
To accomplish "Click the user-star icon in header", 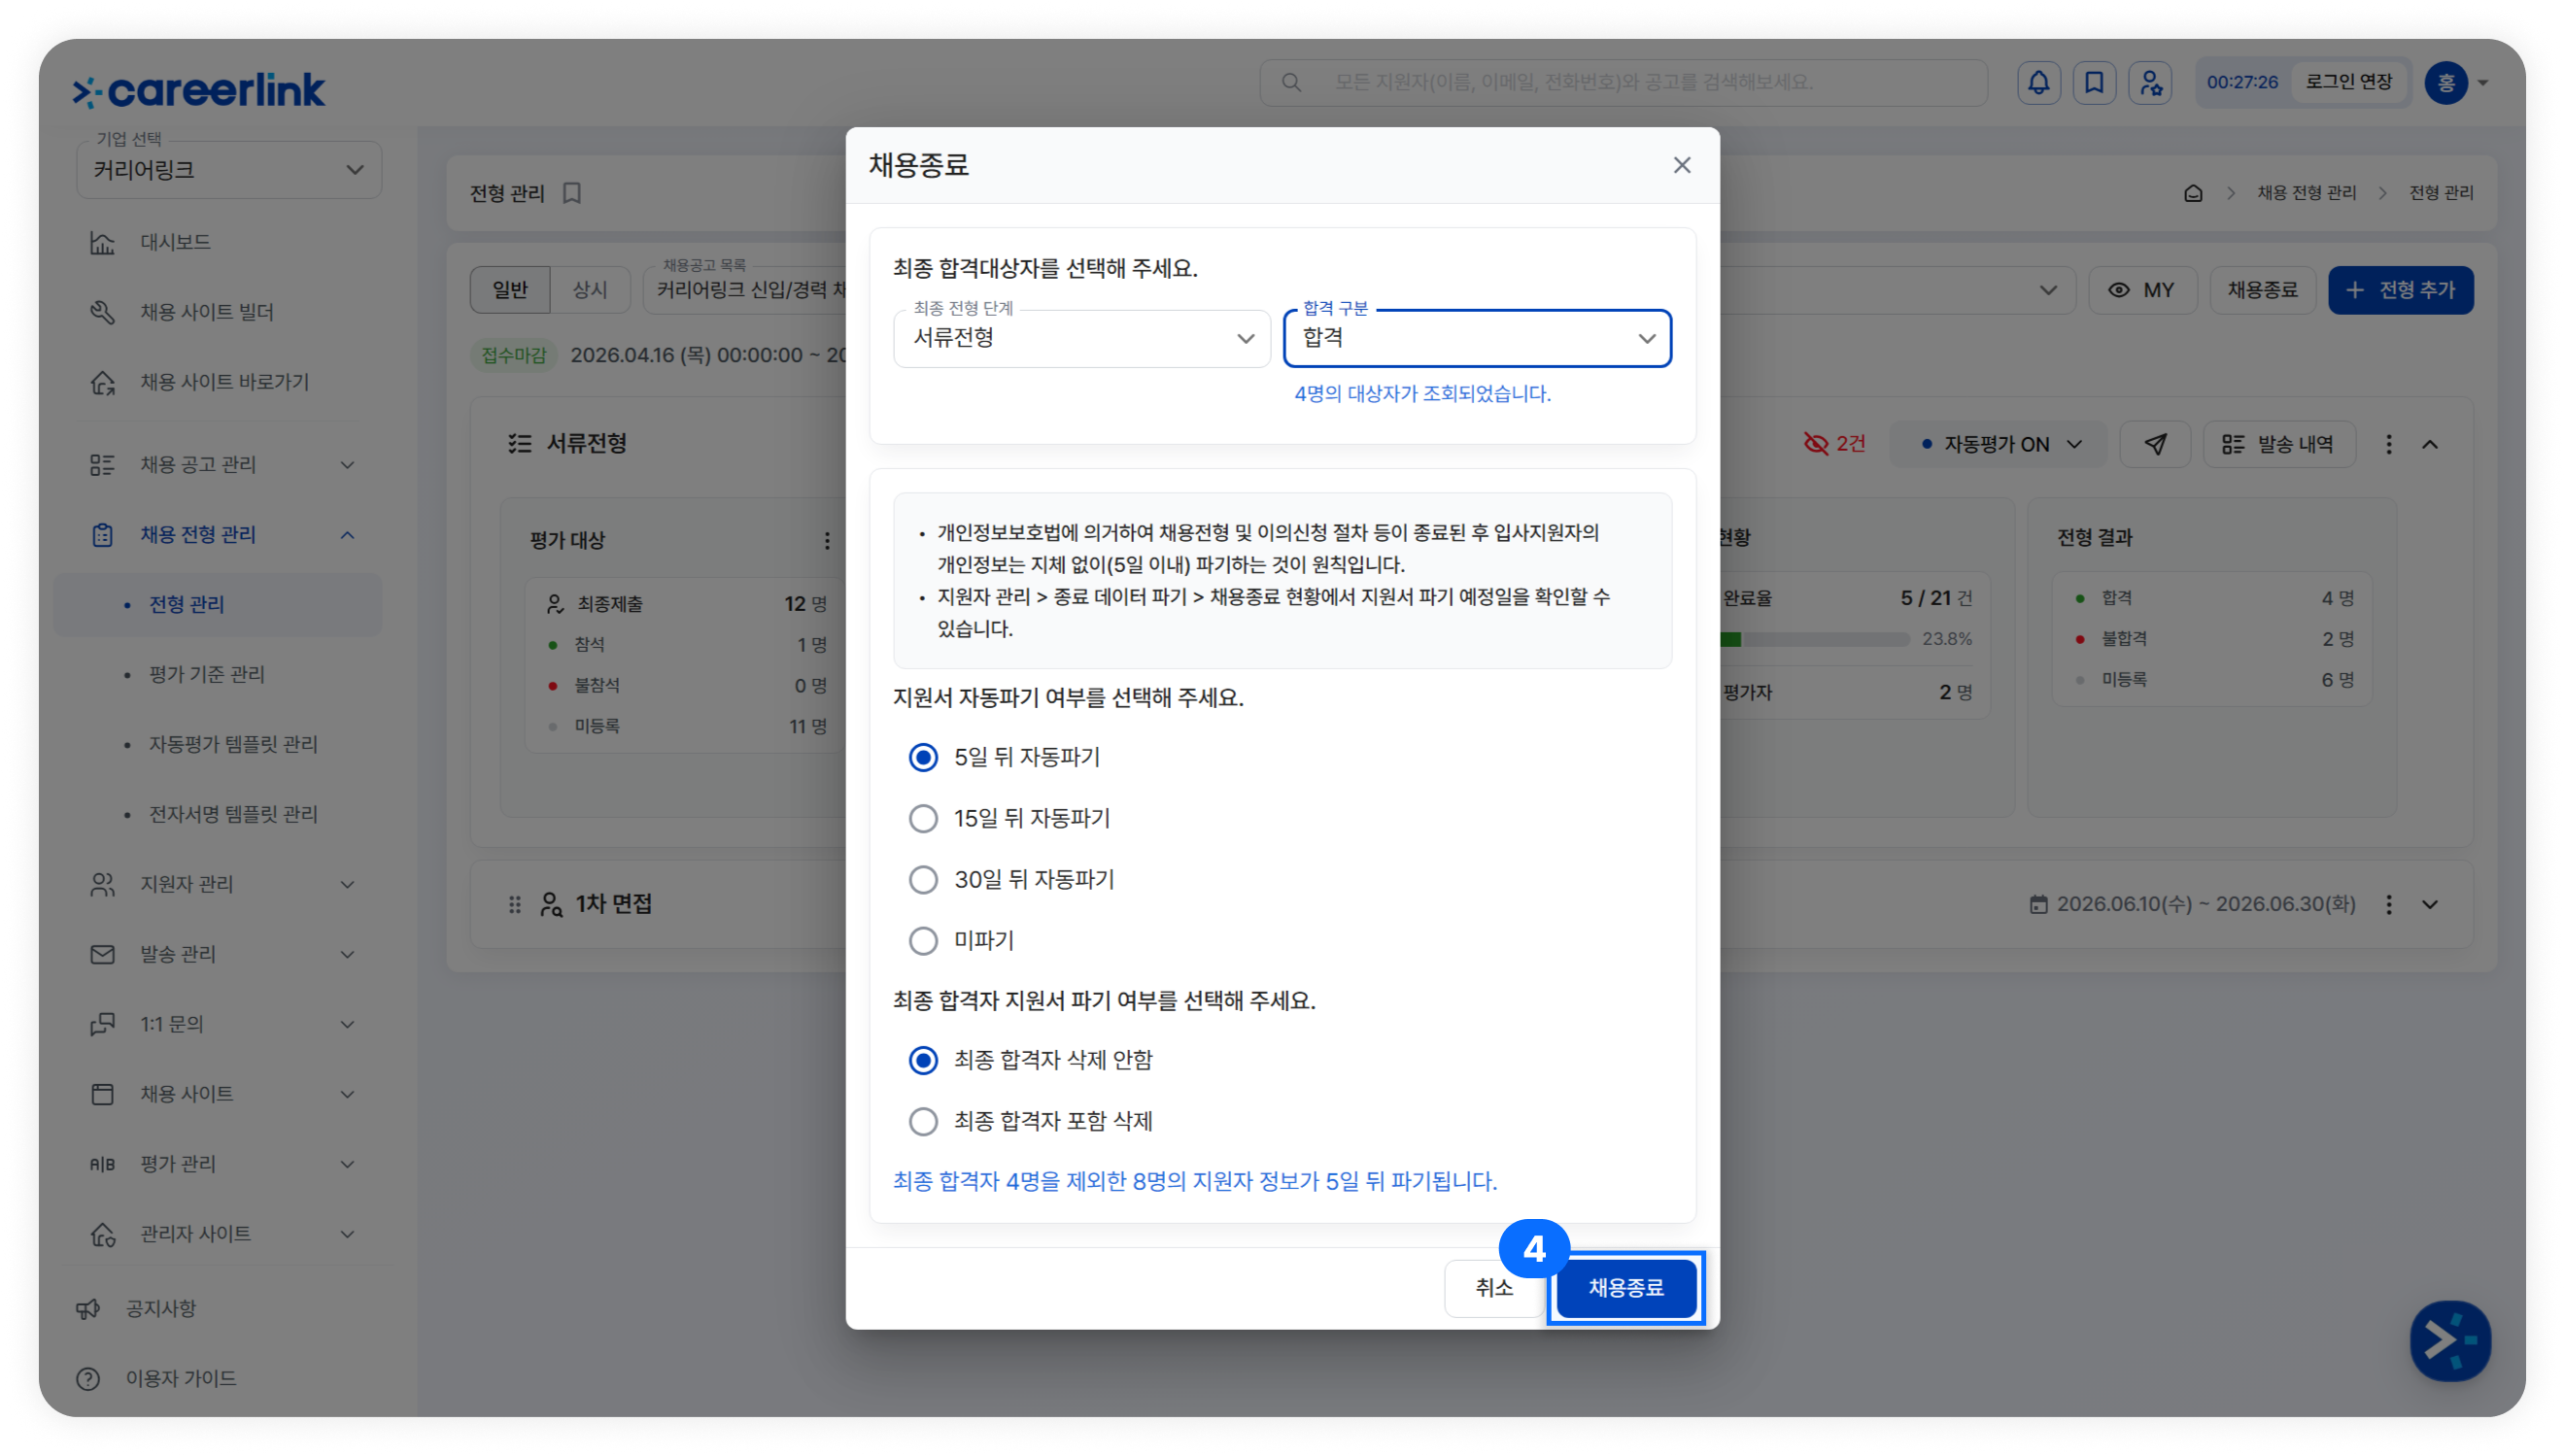I will pos(2150,82).
